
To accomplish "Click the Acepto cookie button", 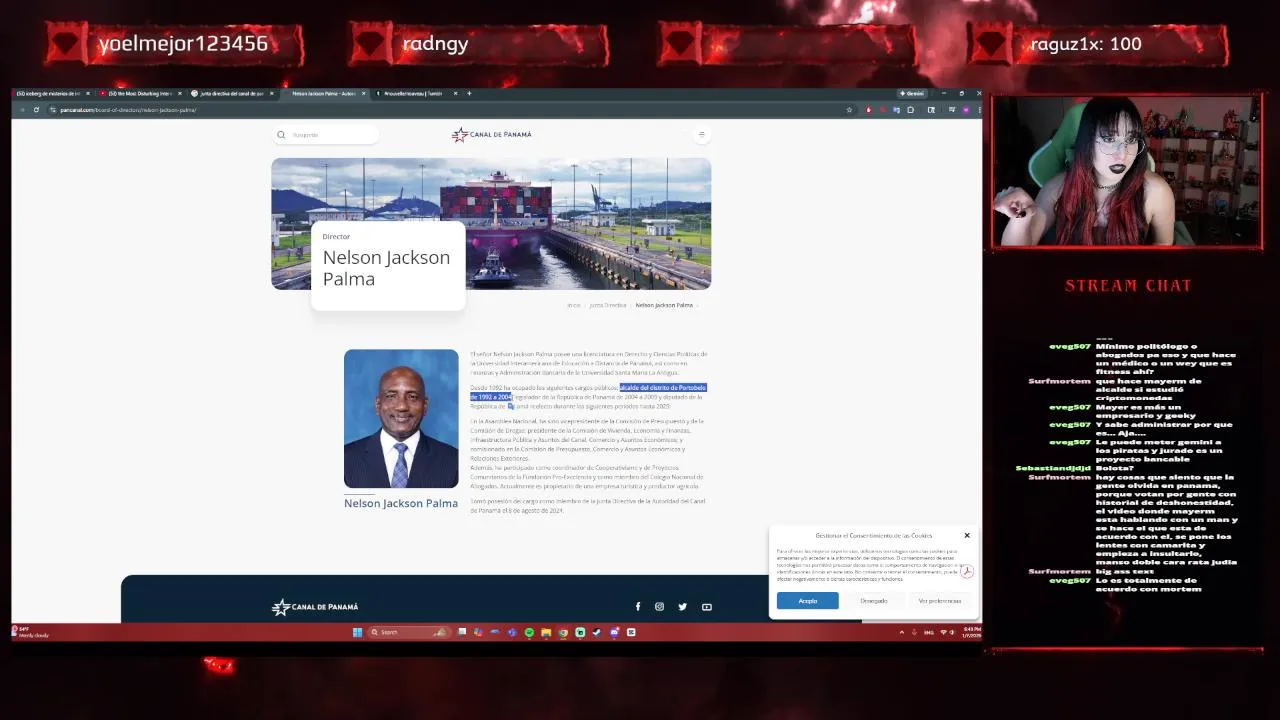I will tap(808, 601).
